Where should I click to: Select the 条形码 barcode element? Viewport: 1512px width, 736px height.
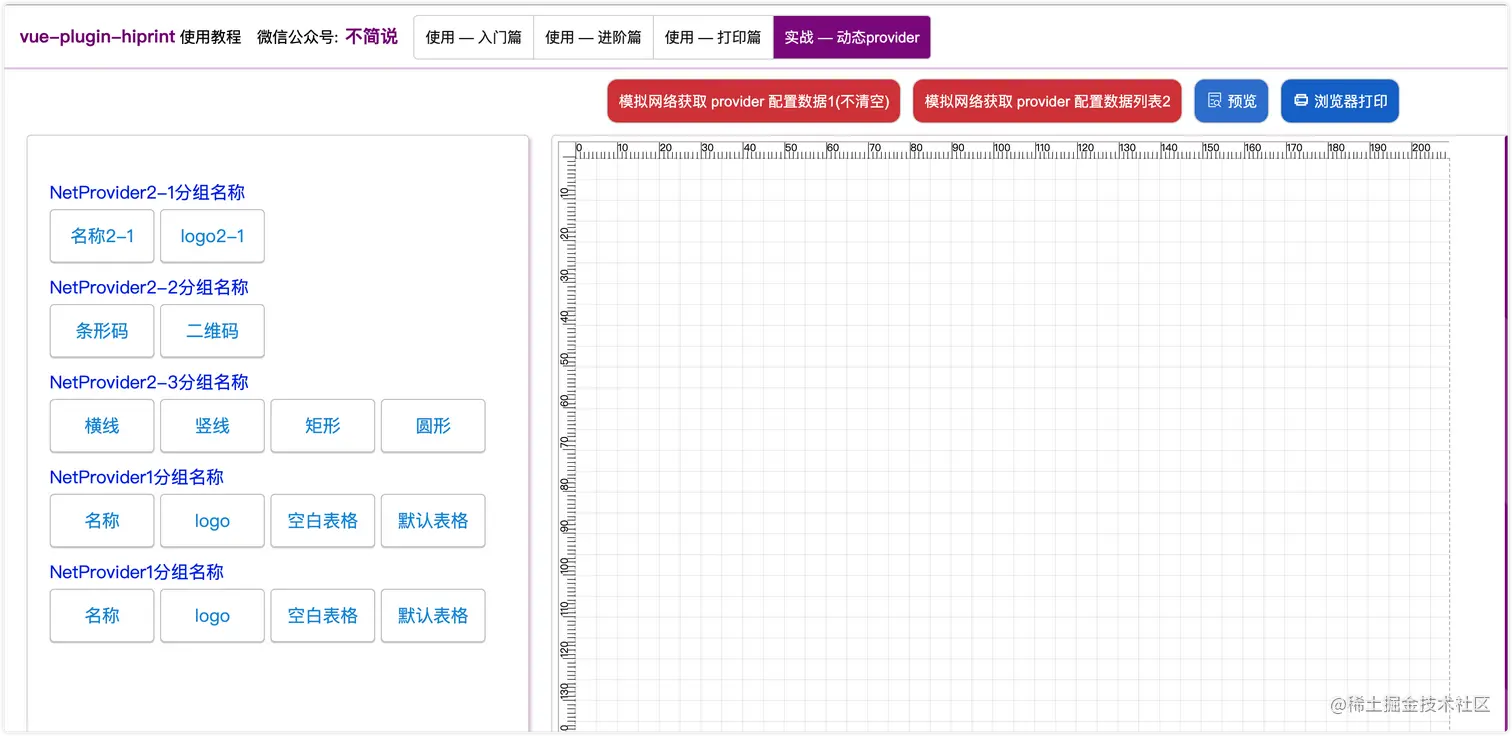click(101, 331)
